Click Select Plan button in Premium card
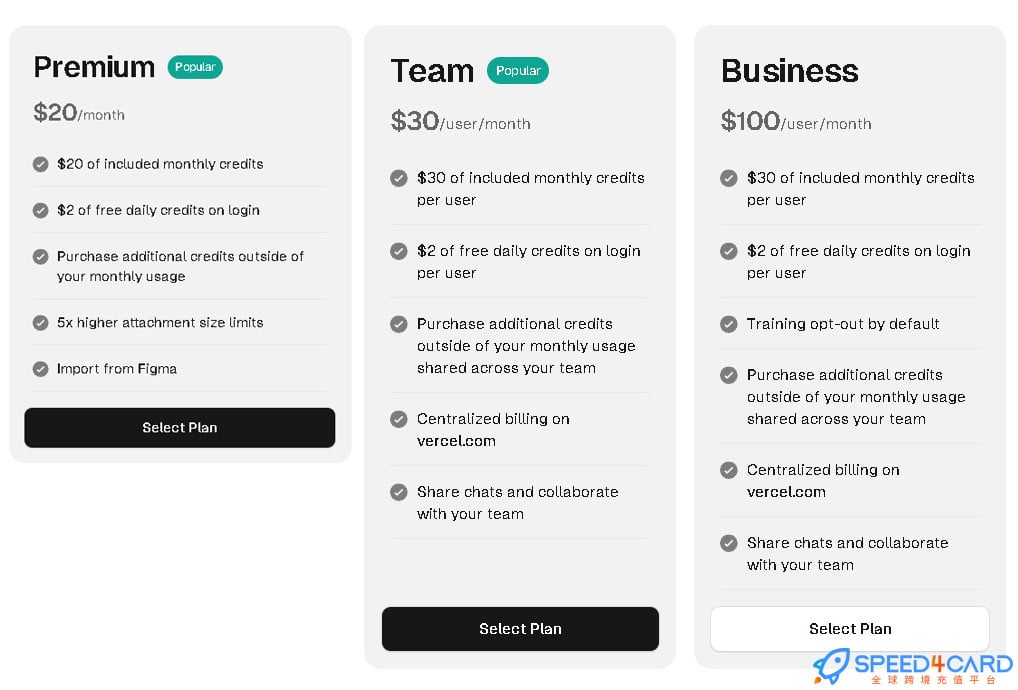 [180, 427]
